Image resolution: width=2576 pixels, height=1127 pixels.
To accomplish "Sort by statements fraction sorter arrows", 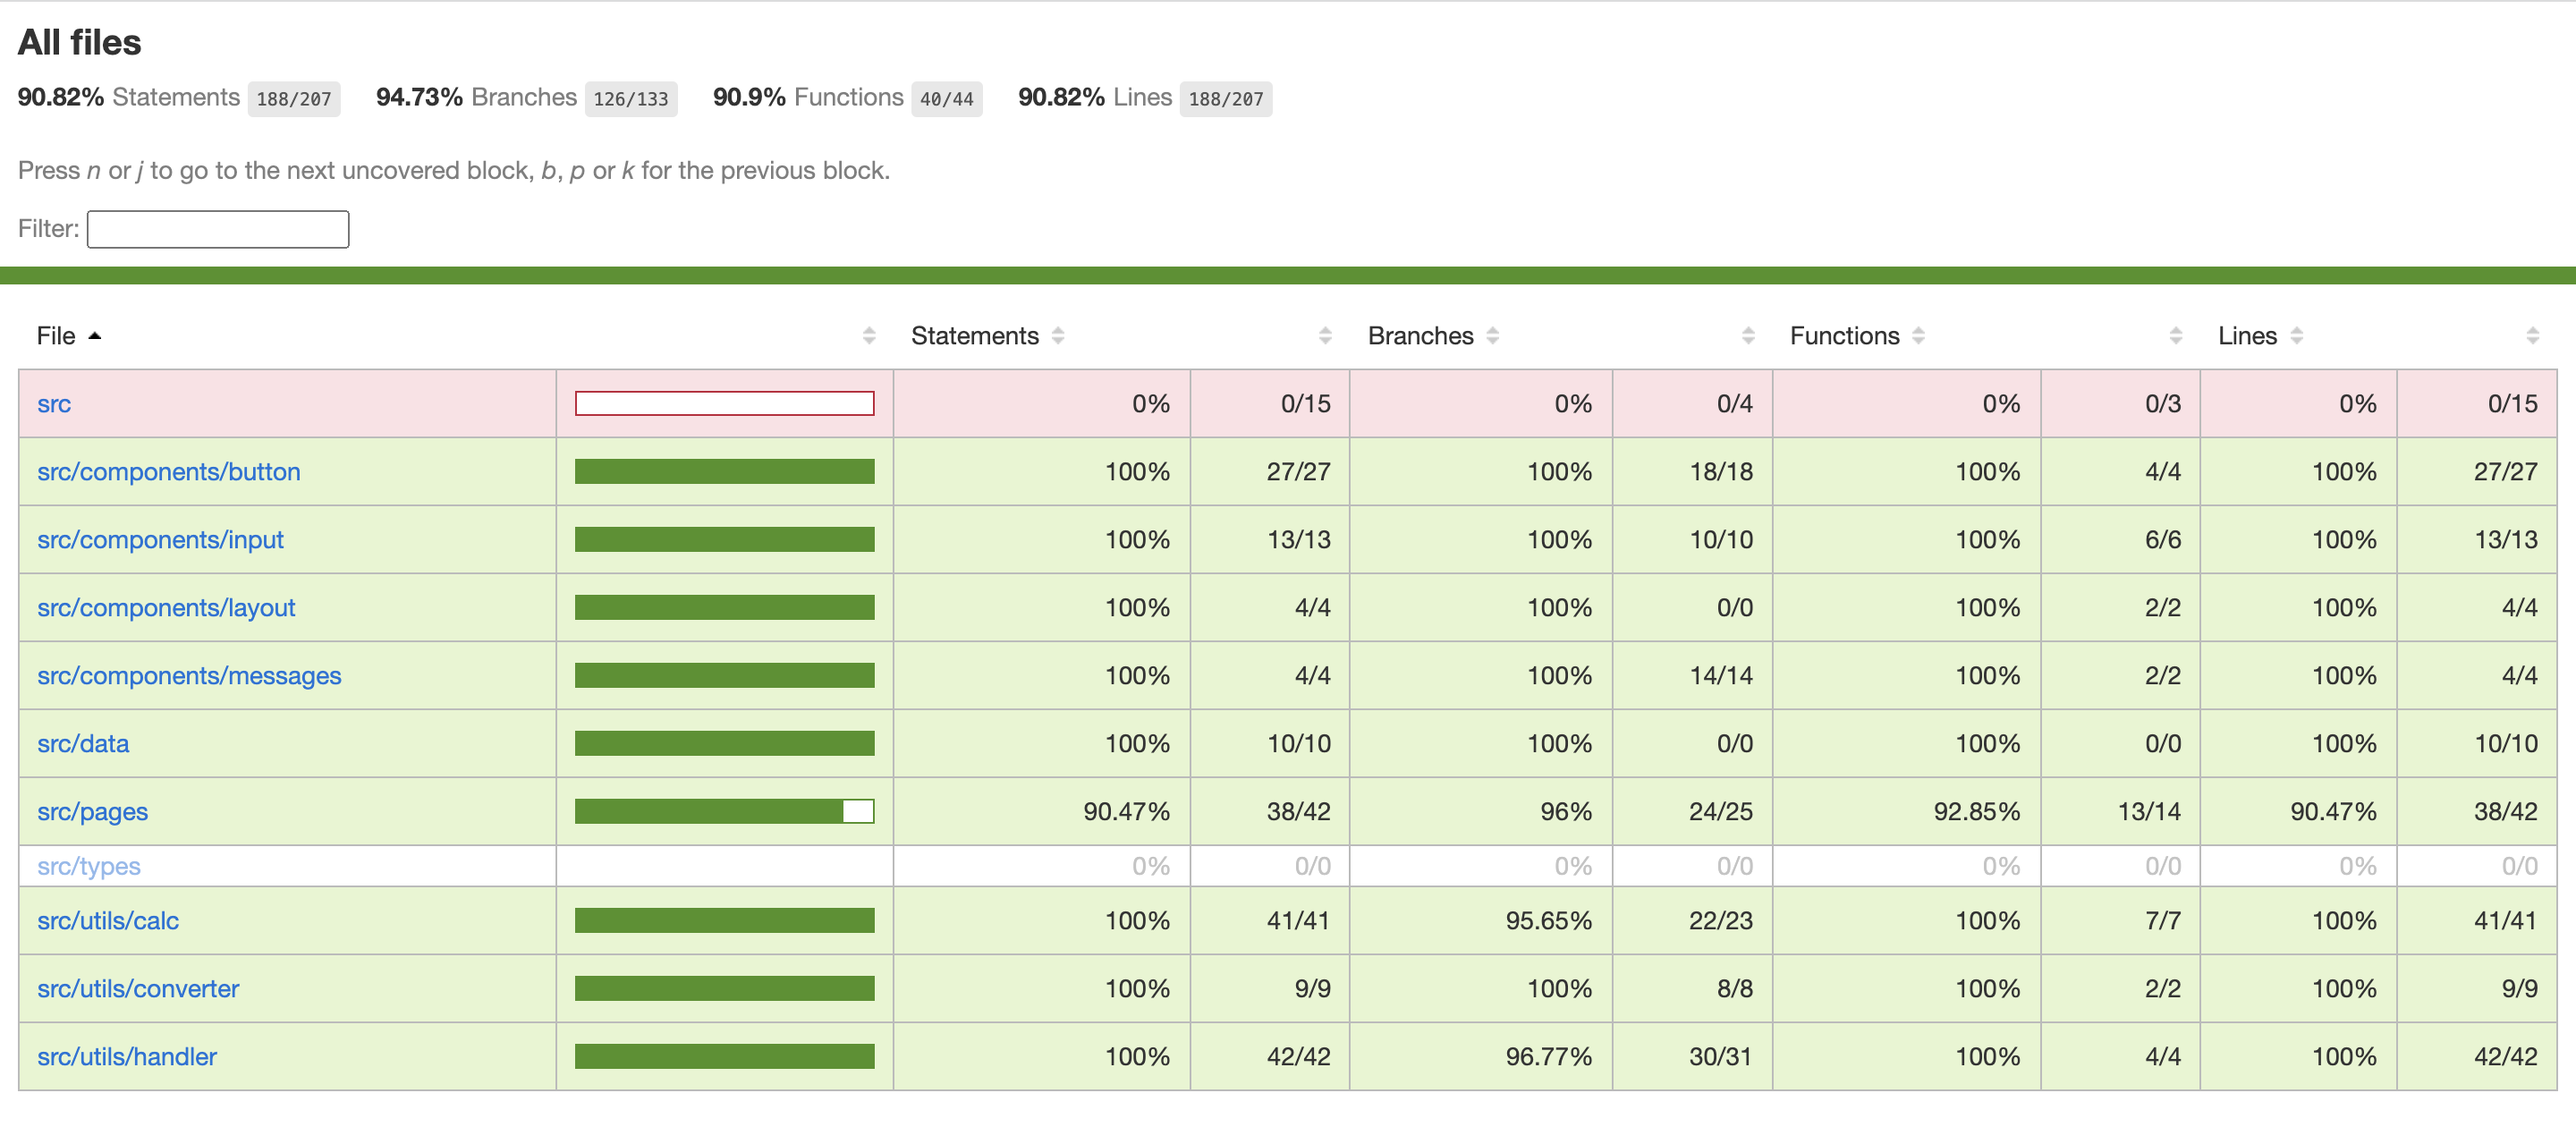I will click(1326, 335).
